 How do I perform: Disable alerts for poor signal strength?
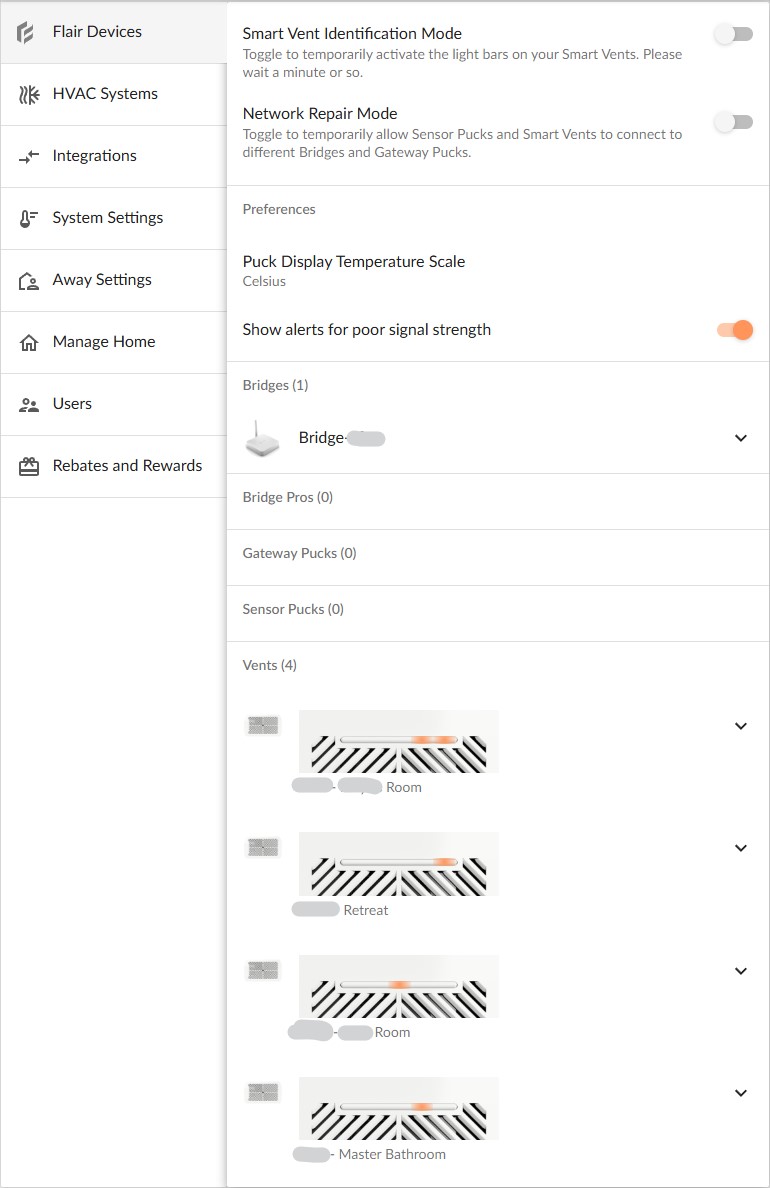click(x=734, y=330)
